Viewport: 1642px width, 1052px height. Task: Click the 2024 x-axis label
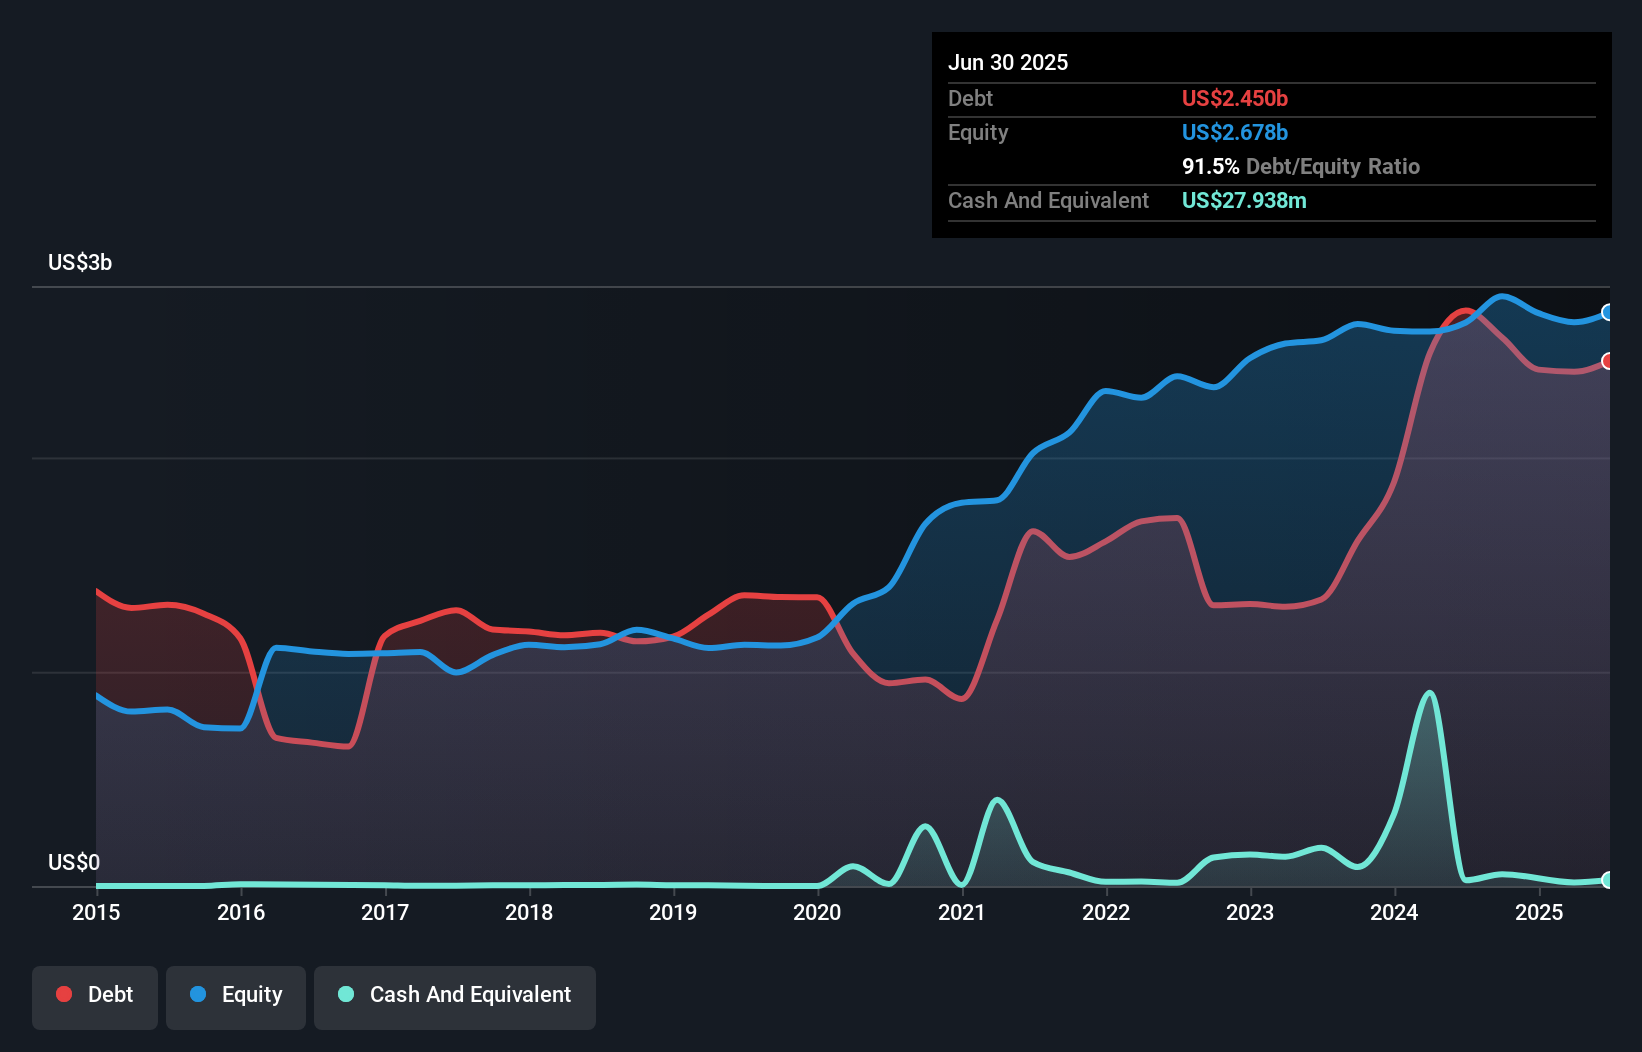point(1394,912)
